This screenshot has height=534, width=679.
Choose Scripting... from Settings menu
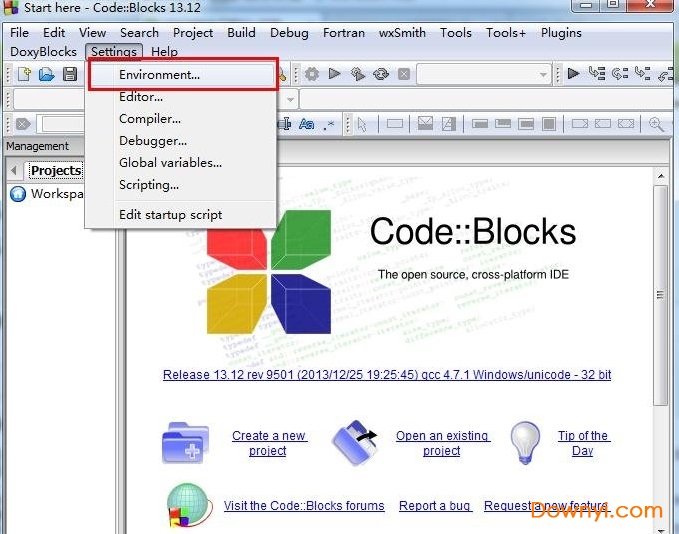[182, 185]
